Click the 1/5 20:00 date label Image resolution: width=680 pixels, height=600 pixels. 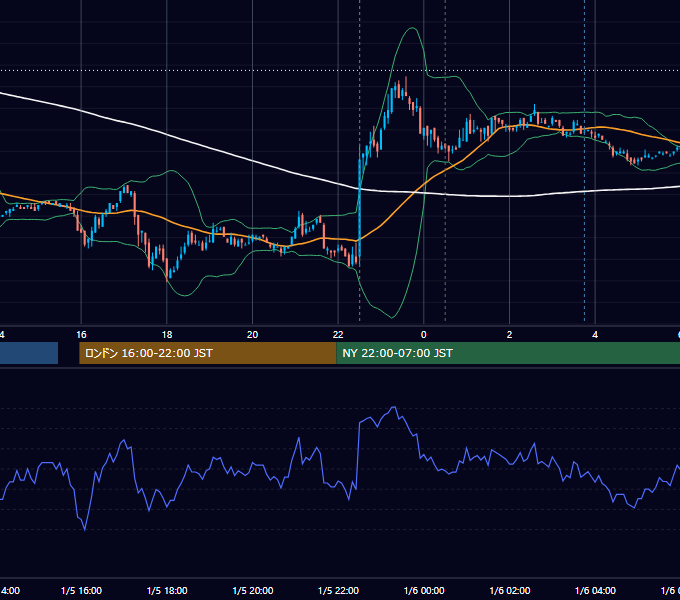click(x=253, y=590)
